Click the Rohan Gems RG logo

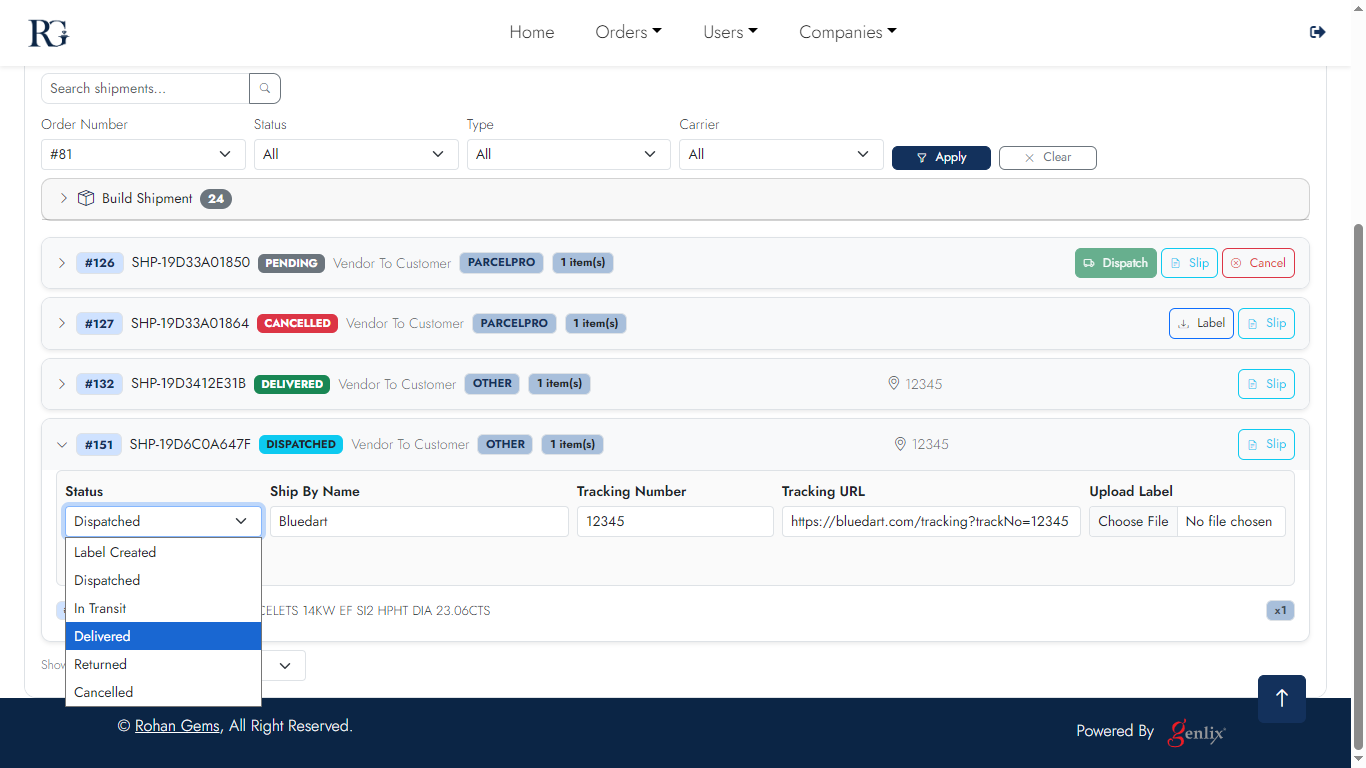pyautogui.click(x=48, y=32)
